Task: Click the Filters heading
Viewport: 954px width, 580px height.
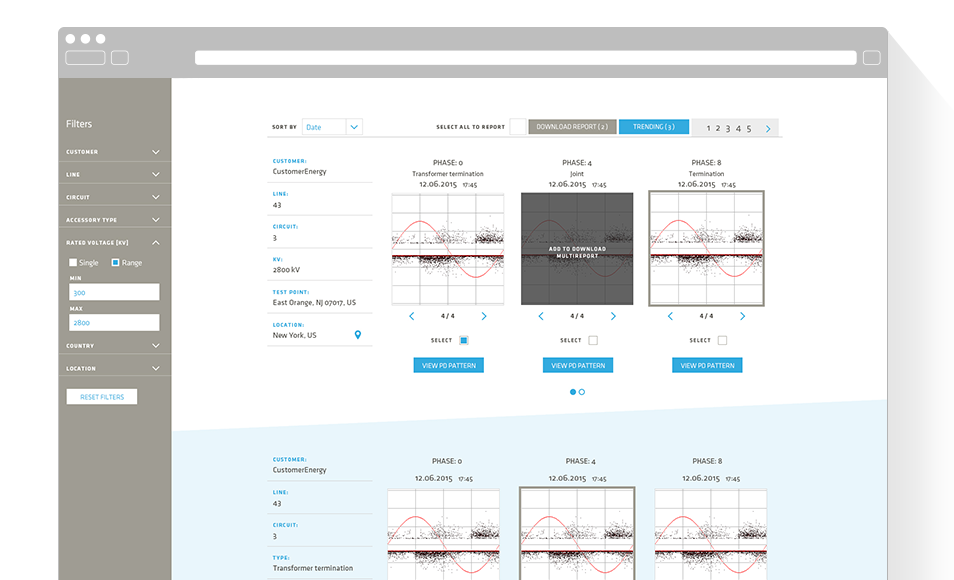Action: (x=79, y=124)
